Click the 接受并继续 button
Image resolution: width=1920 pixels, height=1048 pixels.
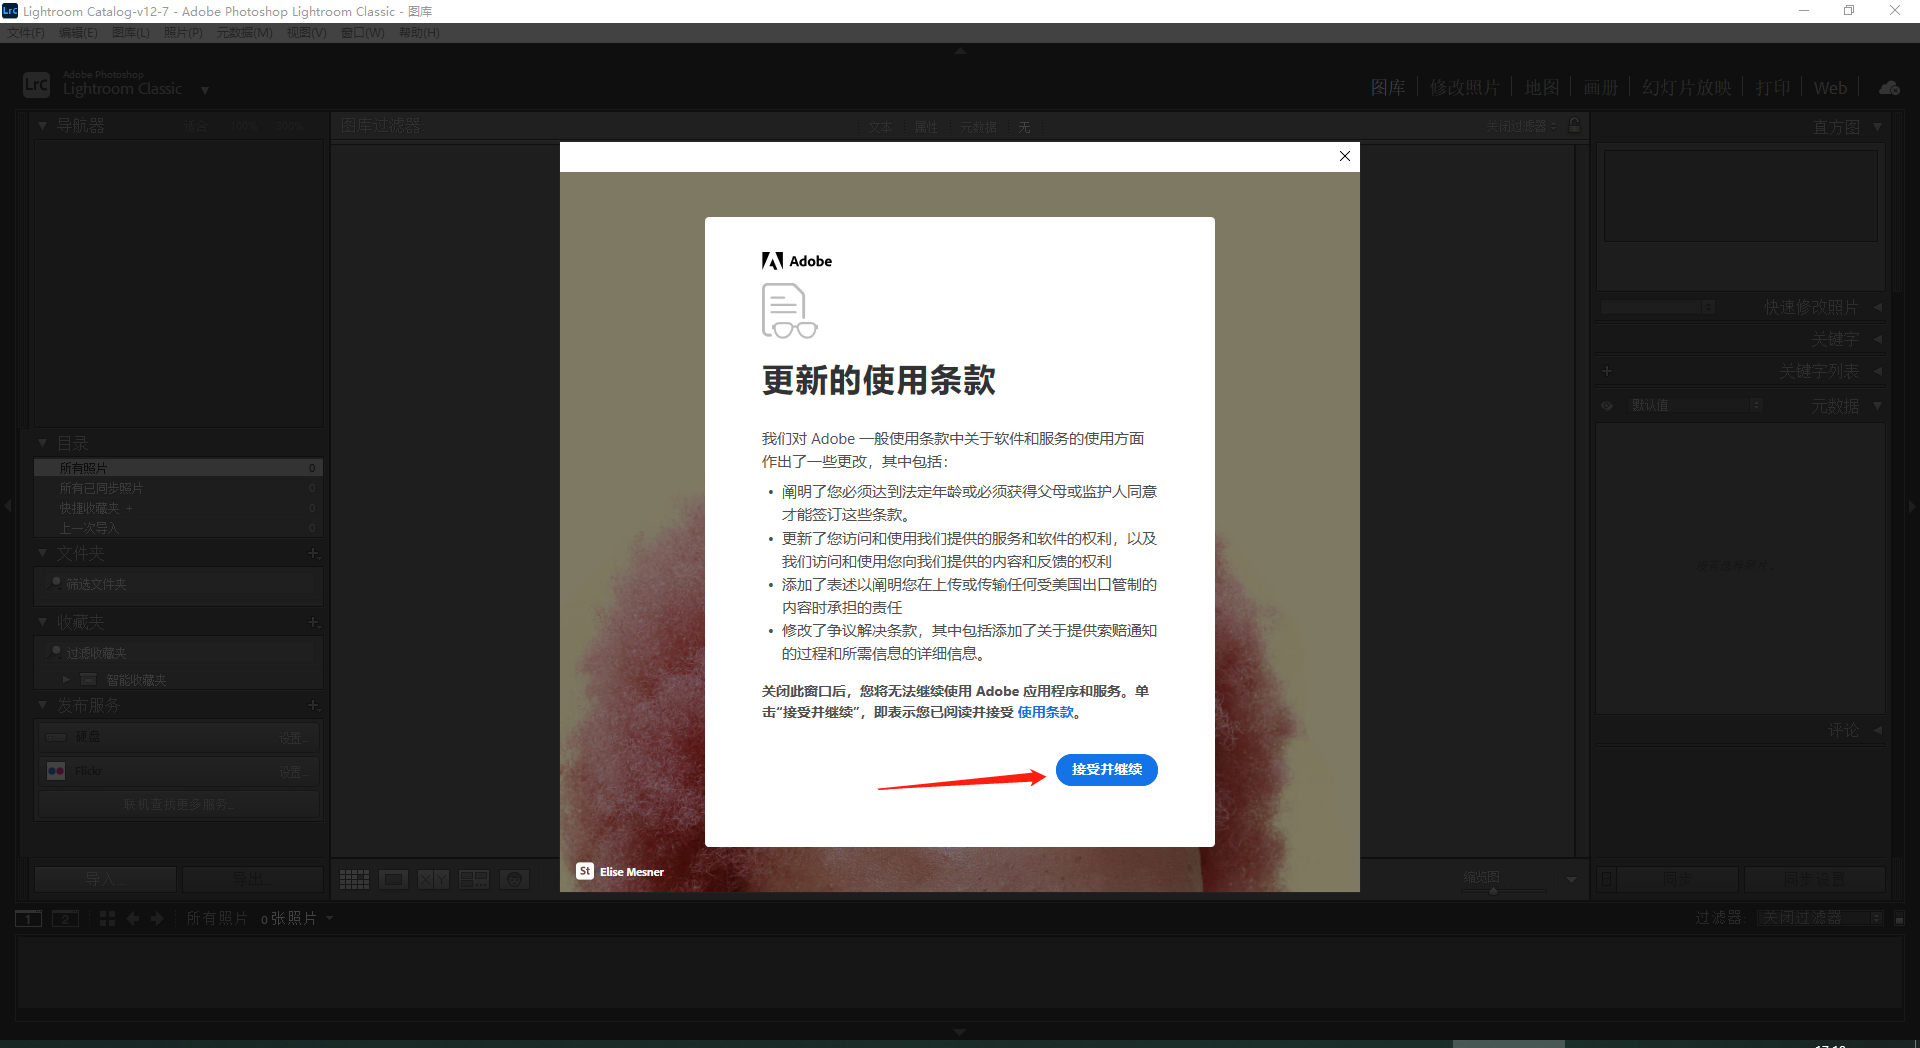tap(1106, 769)
